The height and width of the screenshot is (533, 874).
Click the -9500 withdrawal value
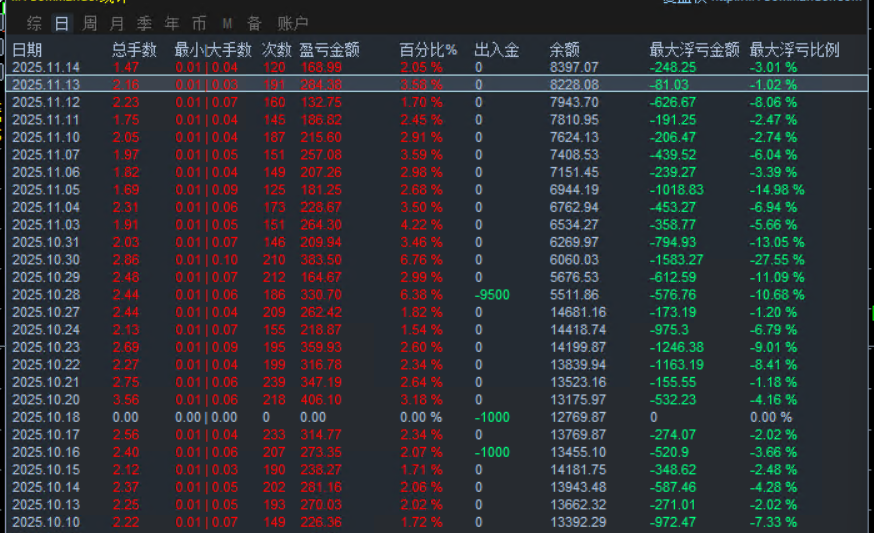(x=492, y=295)
